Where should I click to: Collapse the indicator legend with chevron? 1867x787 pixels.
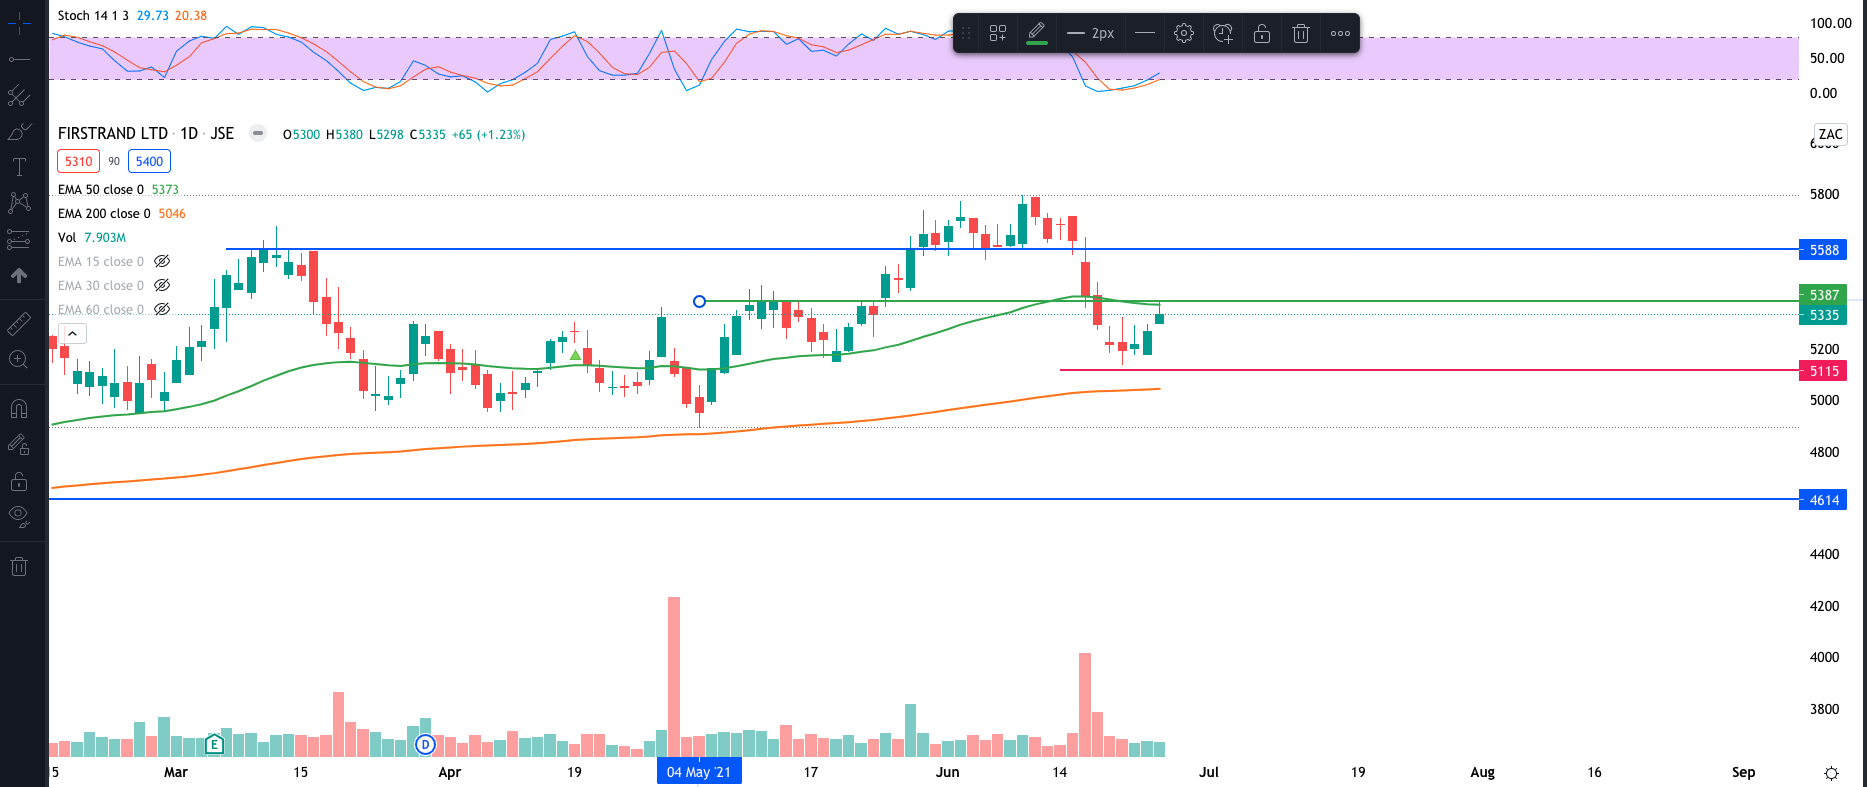coord(73,334)
